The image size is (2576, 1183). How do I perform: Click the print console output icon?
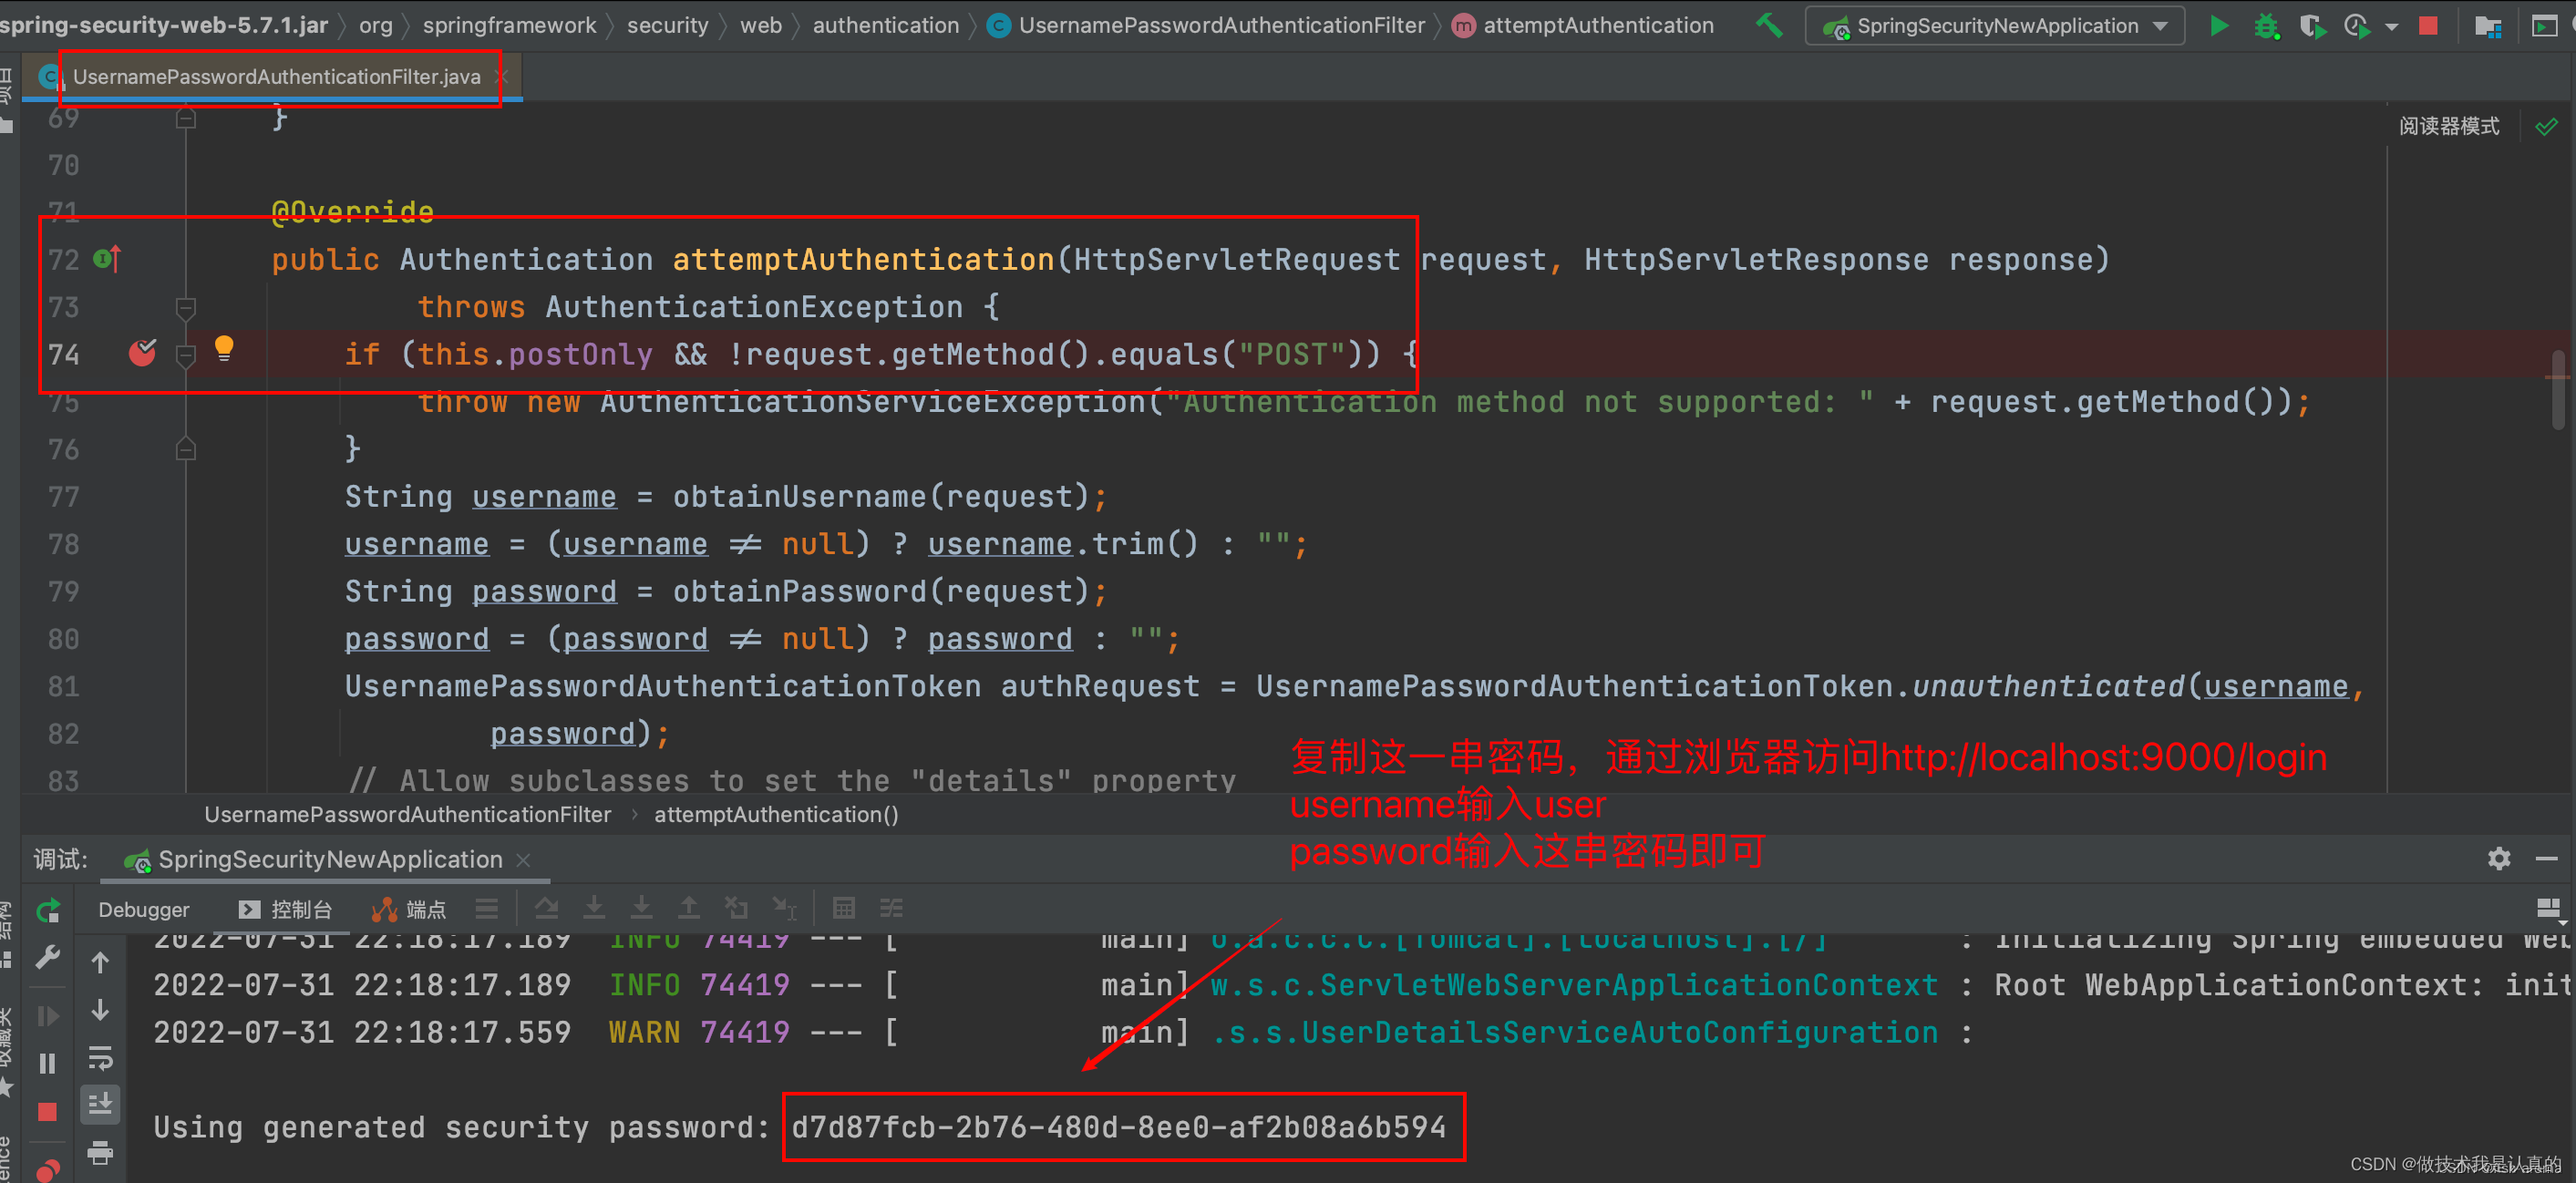pos(100,1152)
